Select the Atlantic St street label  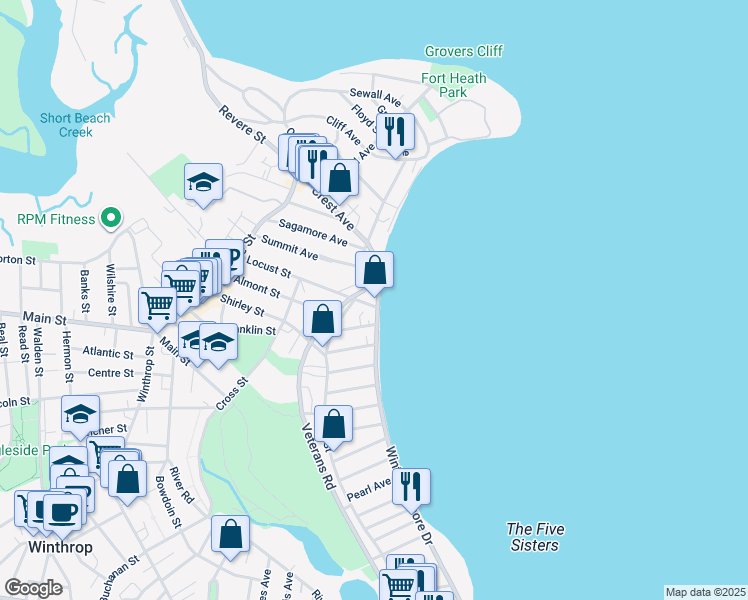pyautogui.click(x=108, y=353)
